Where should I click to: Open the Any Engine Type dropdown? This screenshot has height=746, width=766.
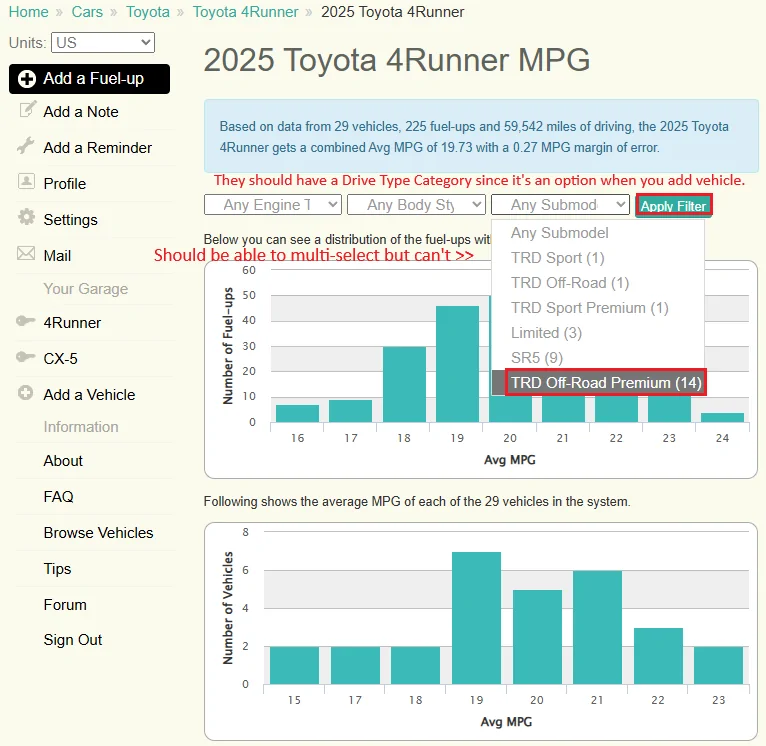[273, 205]
